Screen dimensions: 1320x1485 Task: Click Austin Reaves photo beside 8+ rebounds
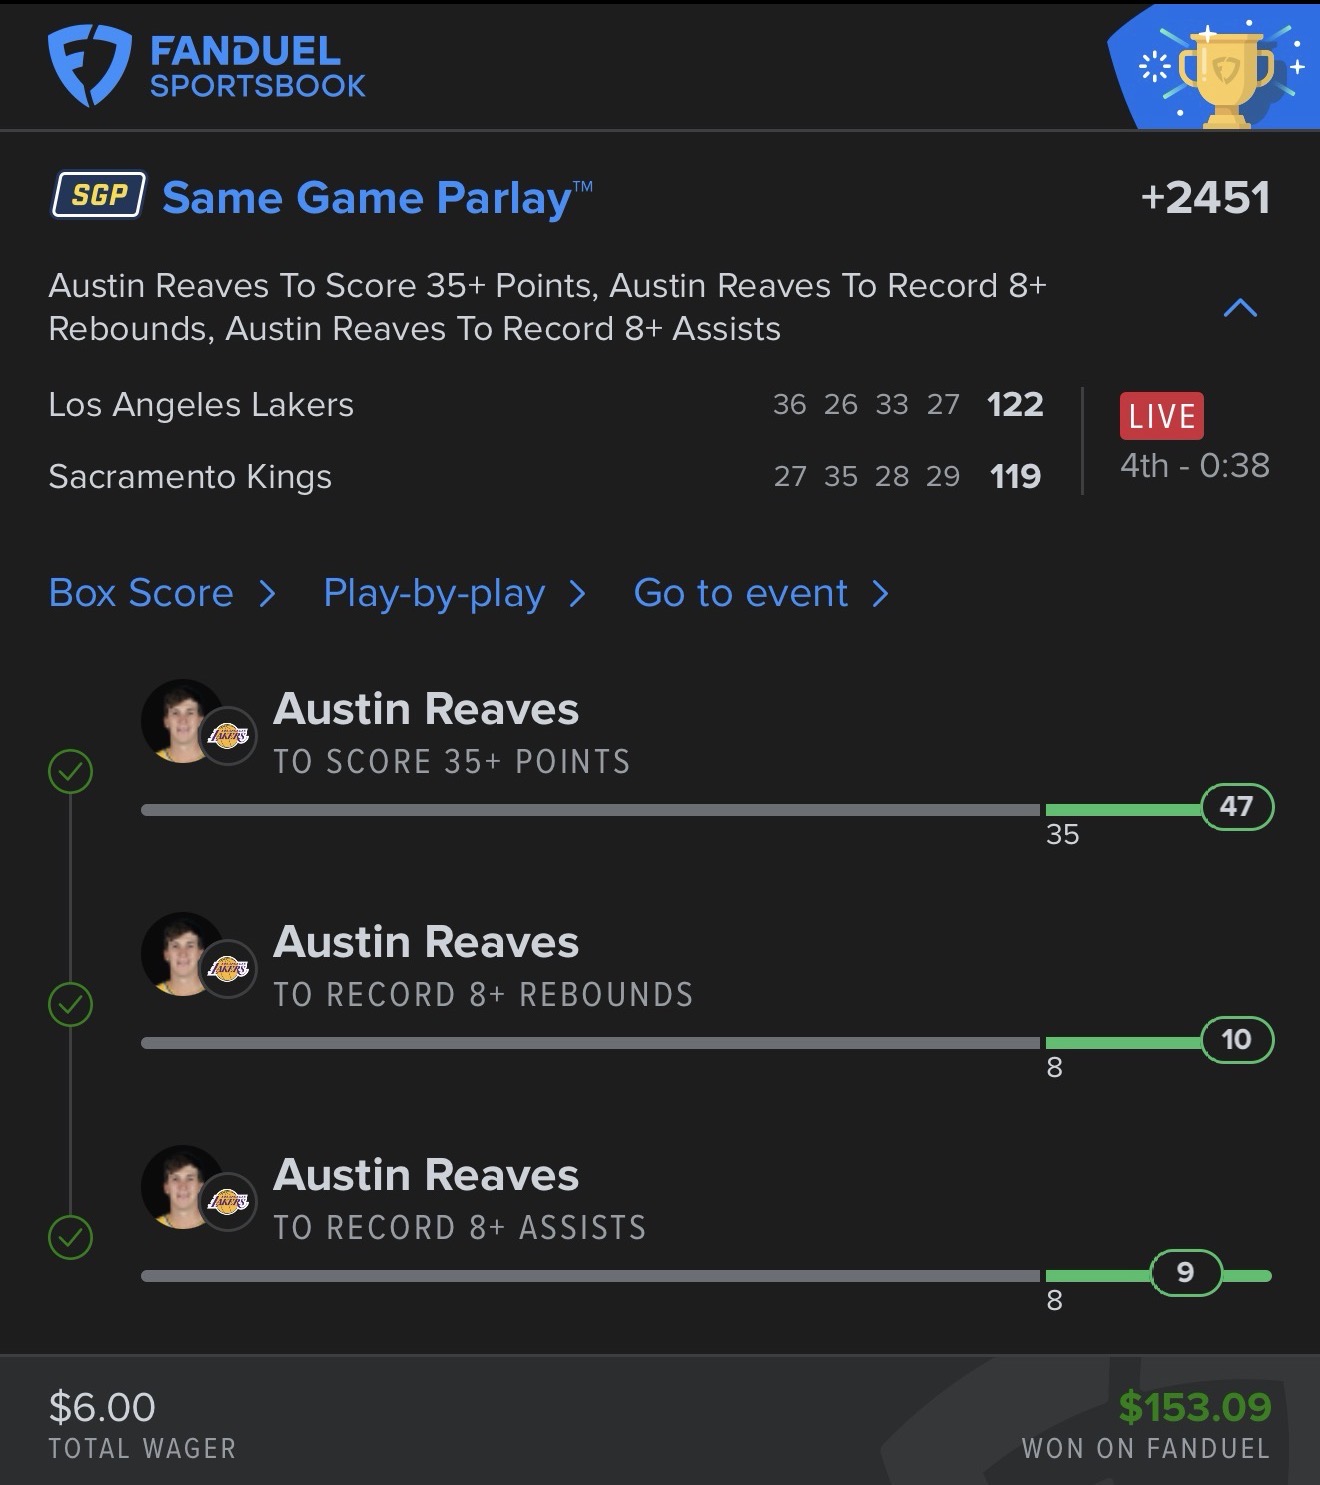[x=182, y=953]
